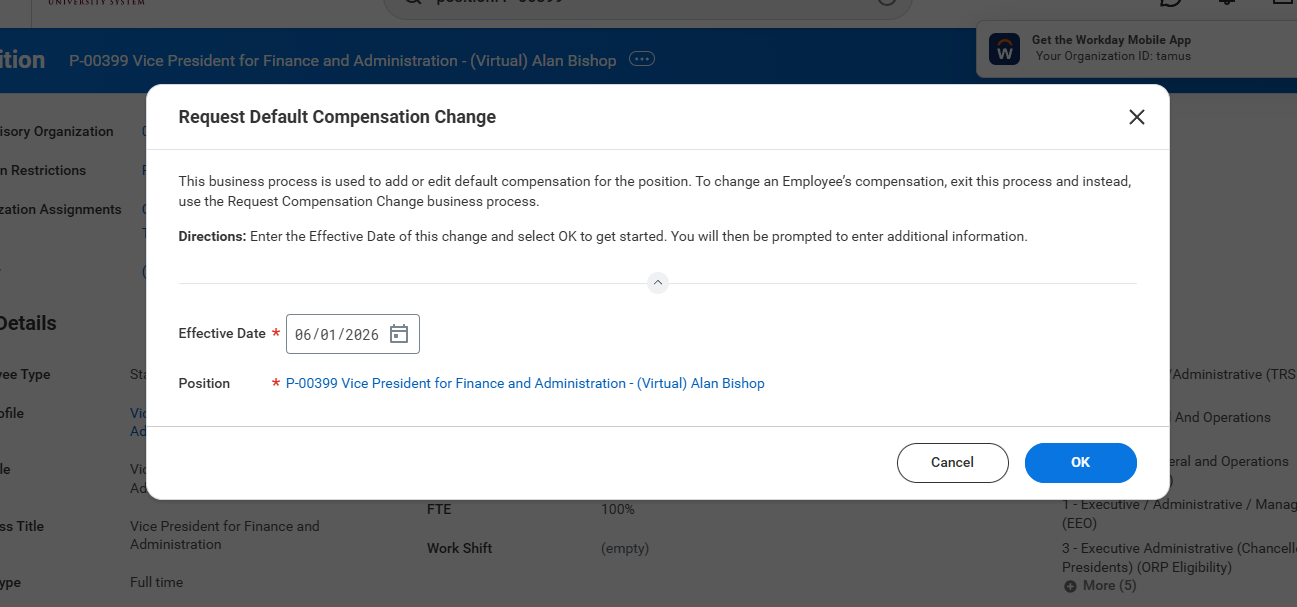Viewport: 1297px width, 607px height.
Task: Collapse the directions section chevron
Action: 658,283
